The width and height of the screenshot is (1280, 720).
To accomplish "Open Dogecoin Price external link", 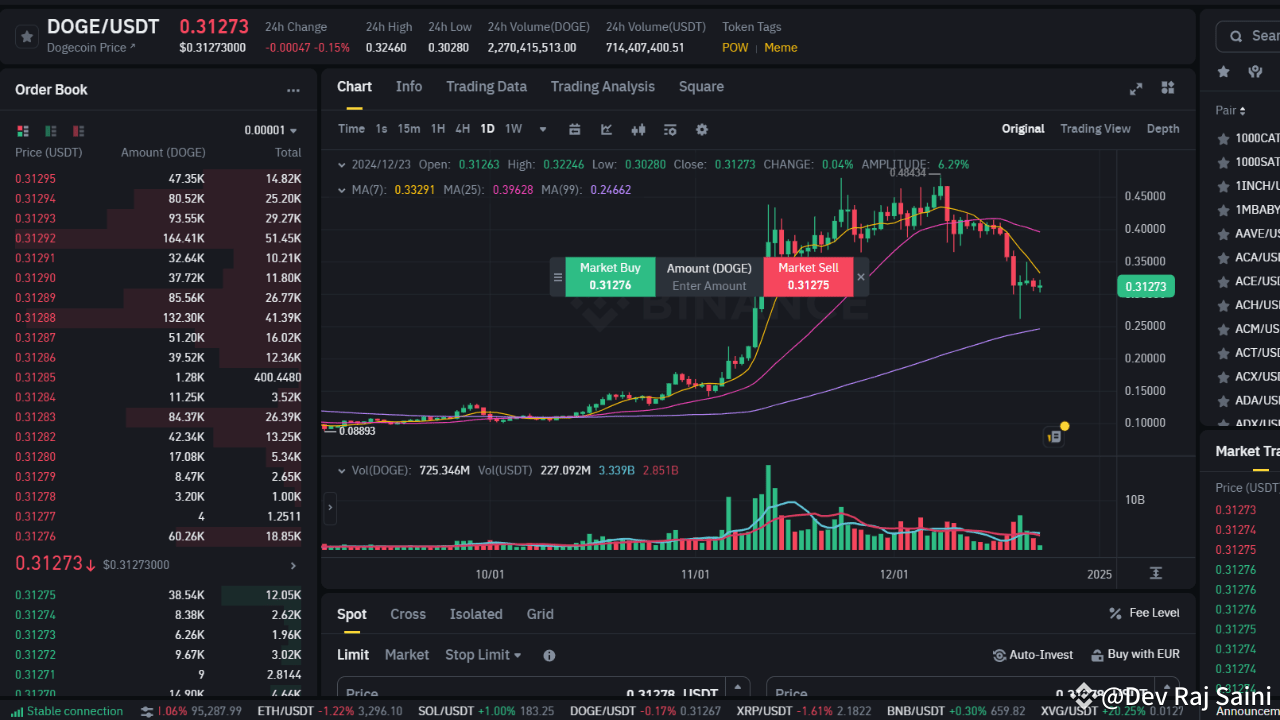I will click(x=91, y=47).
